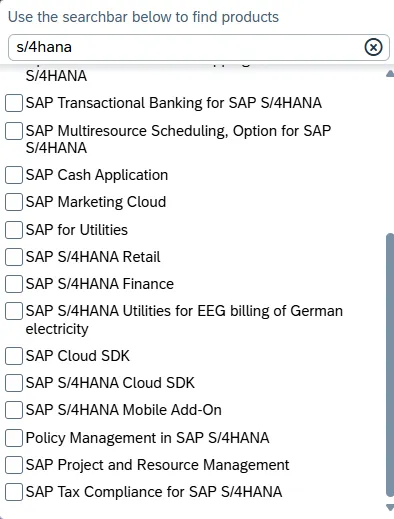Select SAP Project and Resource Management checkbox
This screenshot has width=394, height=519.
pos(14,465)
